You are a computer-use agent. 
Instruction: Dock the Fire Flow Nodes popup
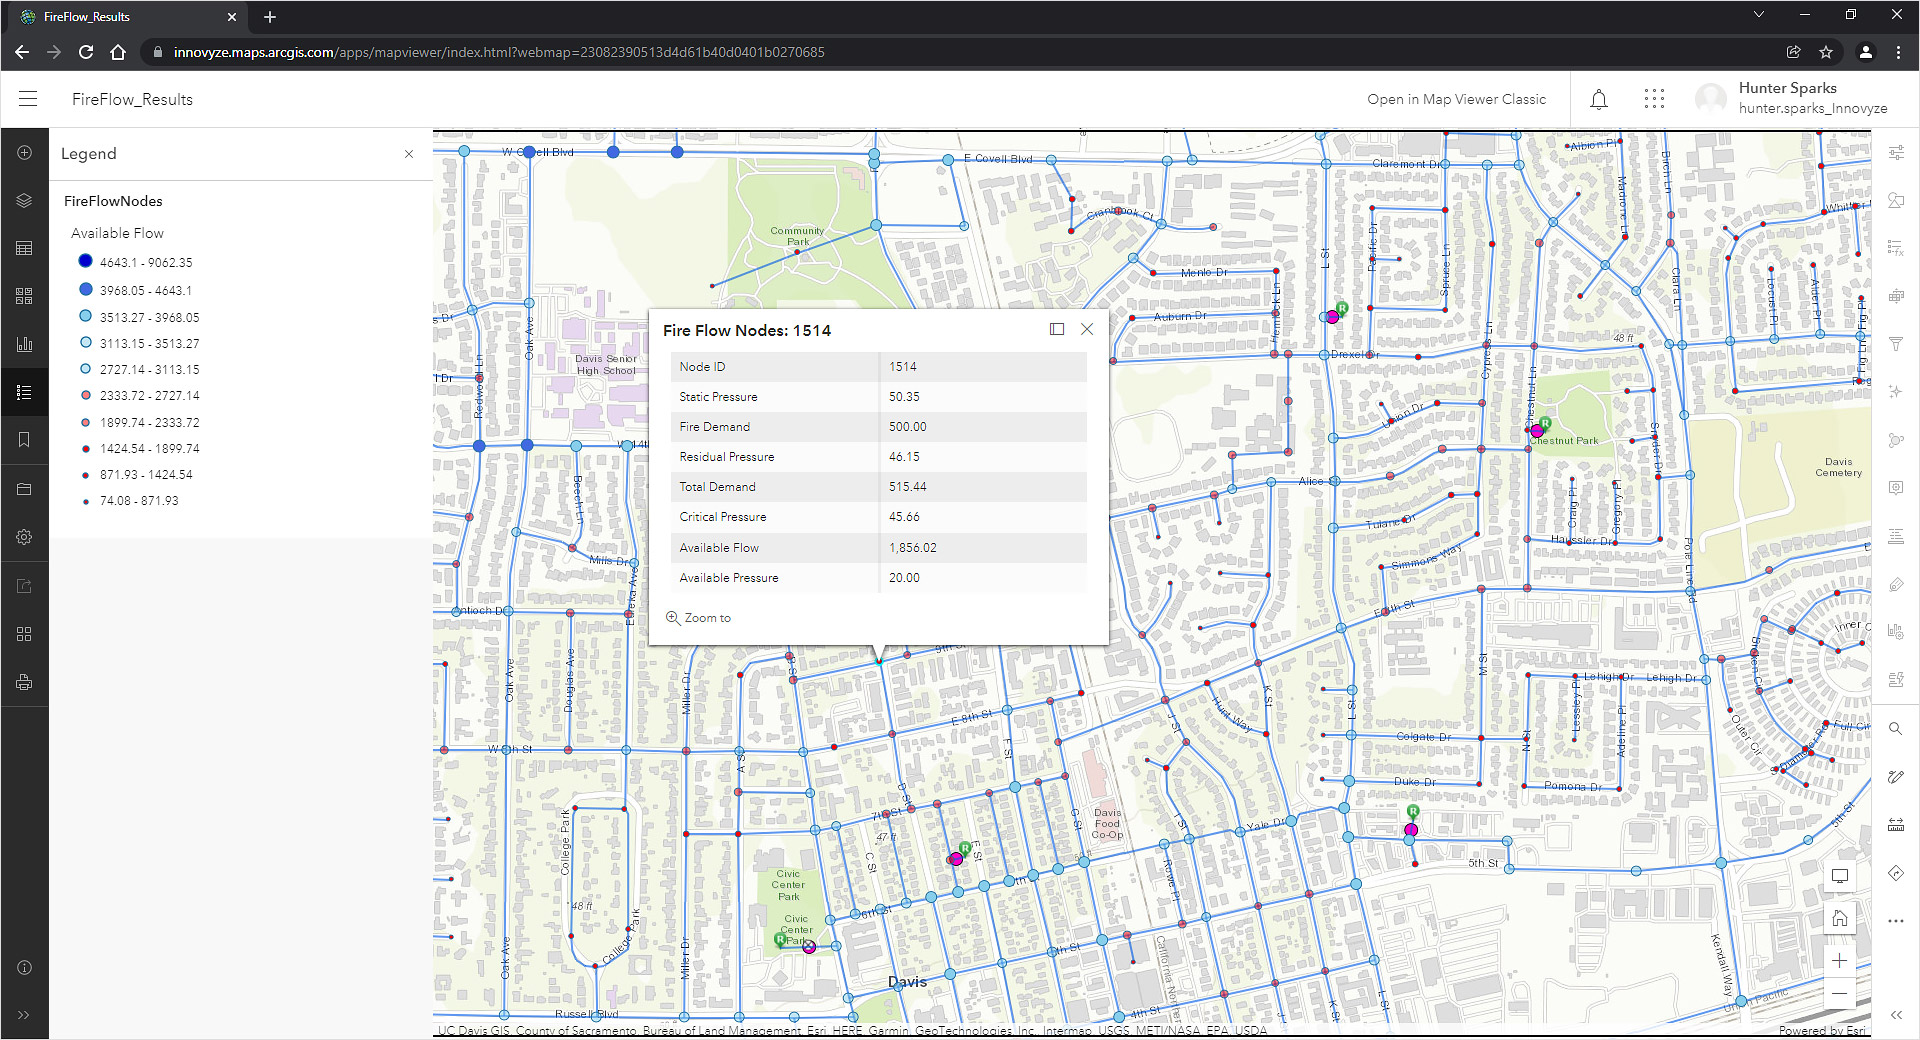[x=1057, y=329]
